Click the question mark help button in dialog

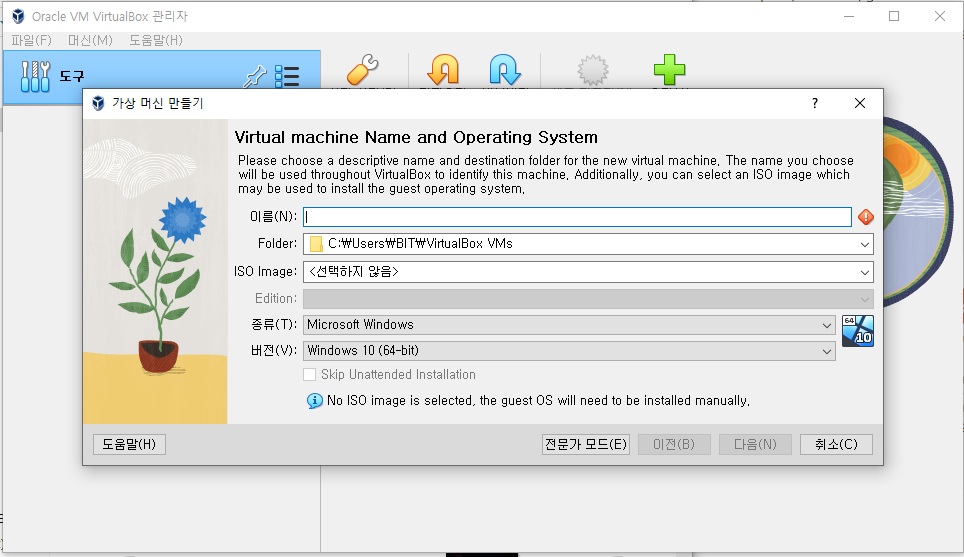815,103
